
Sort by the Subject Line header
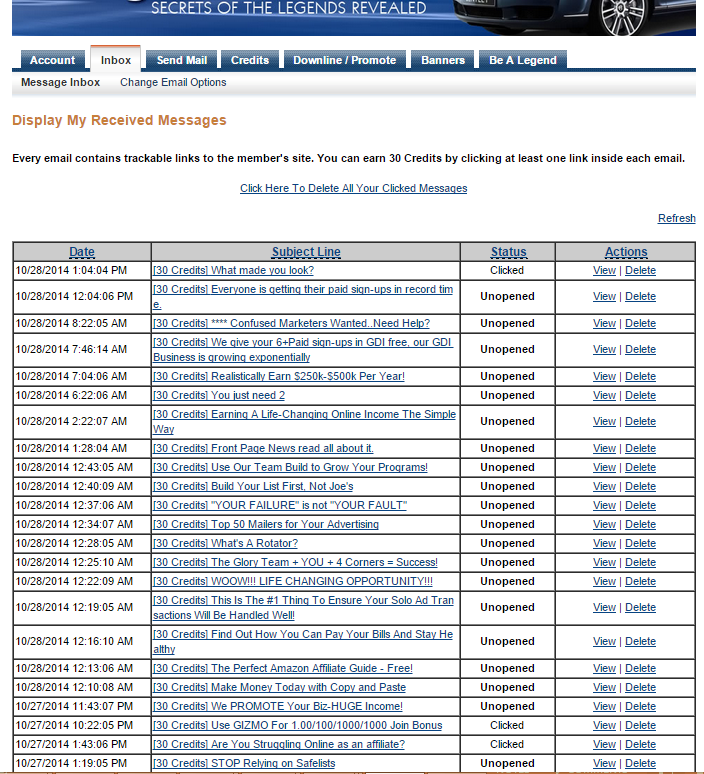pyautogui.click(x=306, y=252)
